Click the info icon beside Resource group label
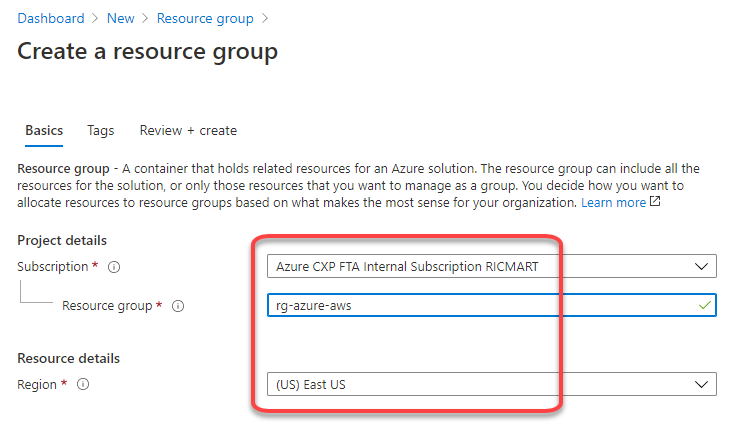This screenshot has width=748, height=440. click(178, 306)
